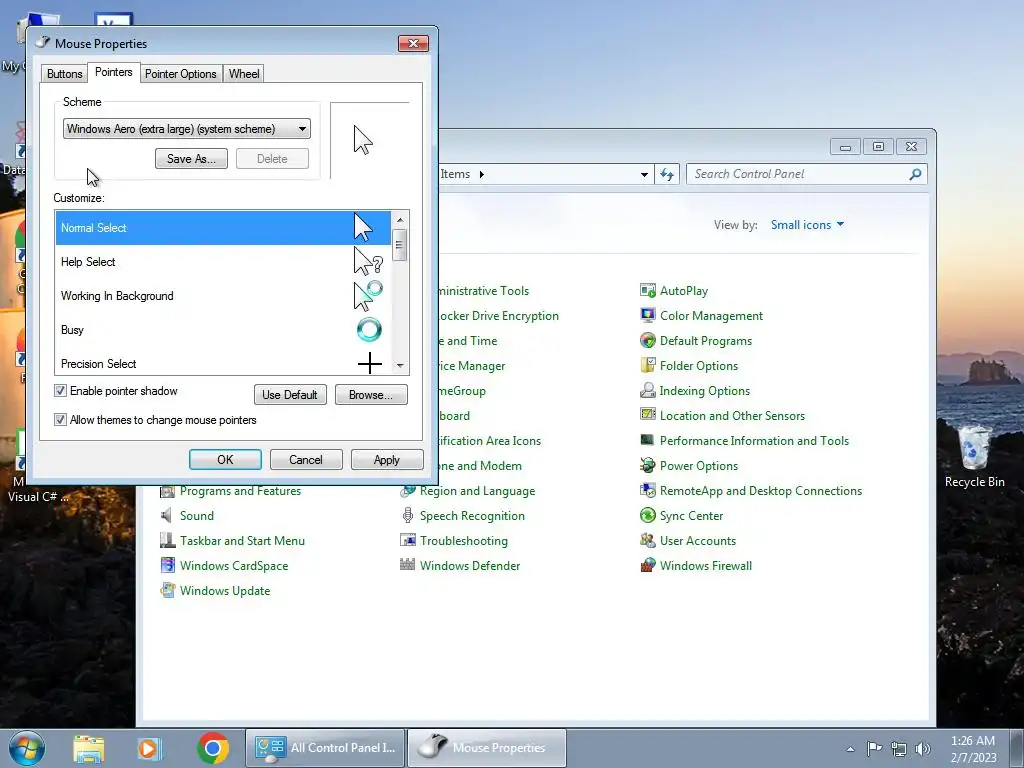The width and height of the screenshot is (1024, 768).
Task: Click the Windows Update icon
Action: click(x=167, y=590)
